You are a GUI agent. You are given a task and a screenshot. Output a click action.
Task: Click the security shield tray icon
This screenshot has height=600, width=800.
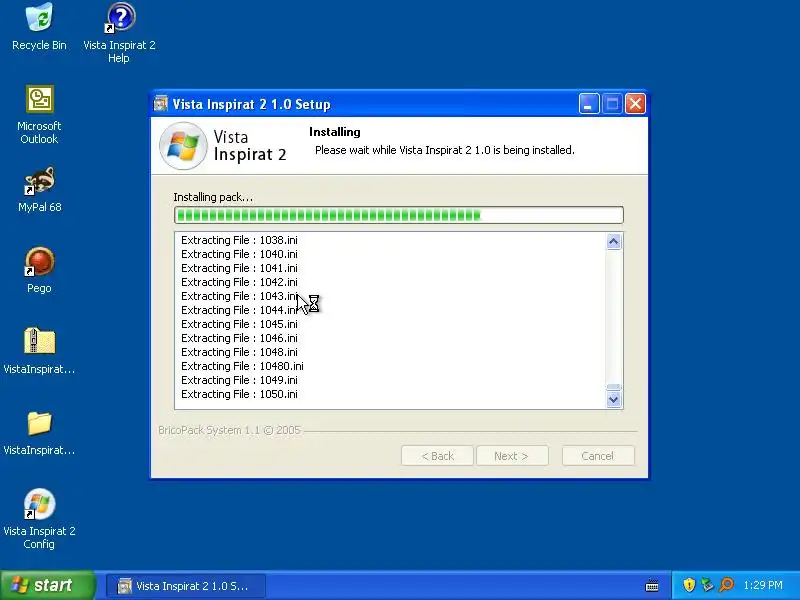pos(689,585)
